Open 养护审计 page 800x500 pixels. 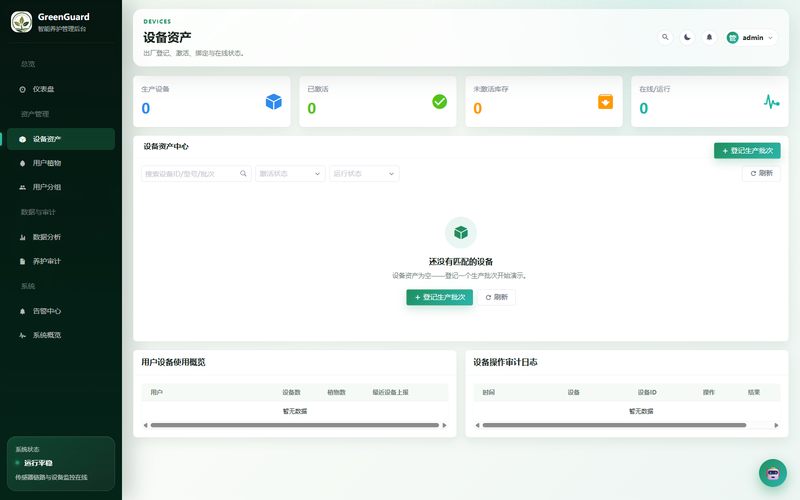[61, 261]
